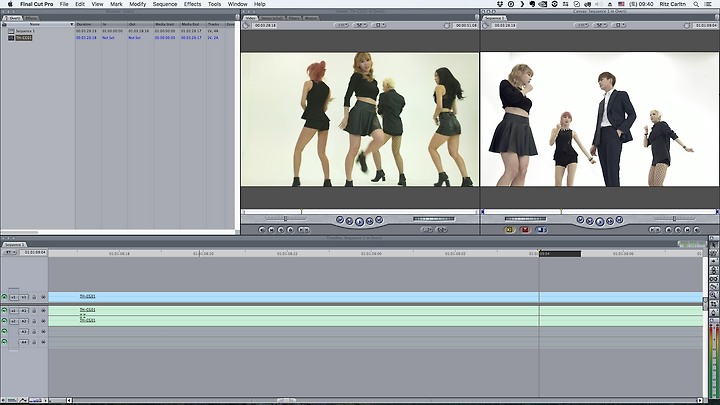Play the sequence in the Canvas window
Screen dimensions: 720x405
[x=600, y=222]
